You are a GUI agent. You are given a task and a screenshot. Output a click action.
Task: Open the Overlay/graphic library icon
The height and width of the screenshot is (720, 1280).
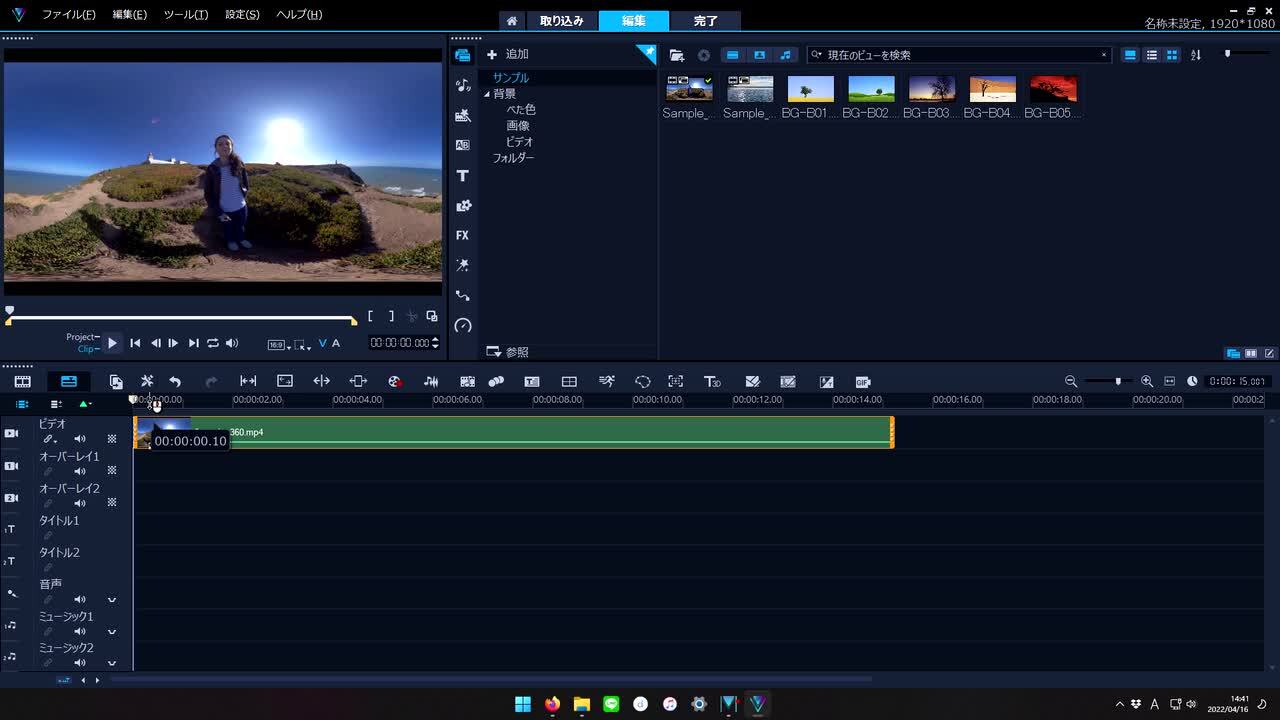[462, 205]
